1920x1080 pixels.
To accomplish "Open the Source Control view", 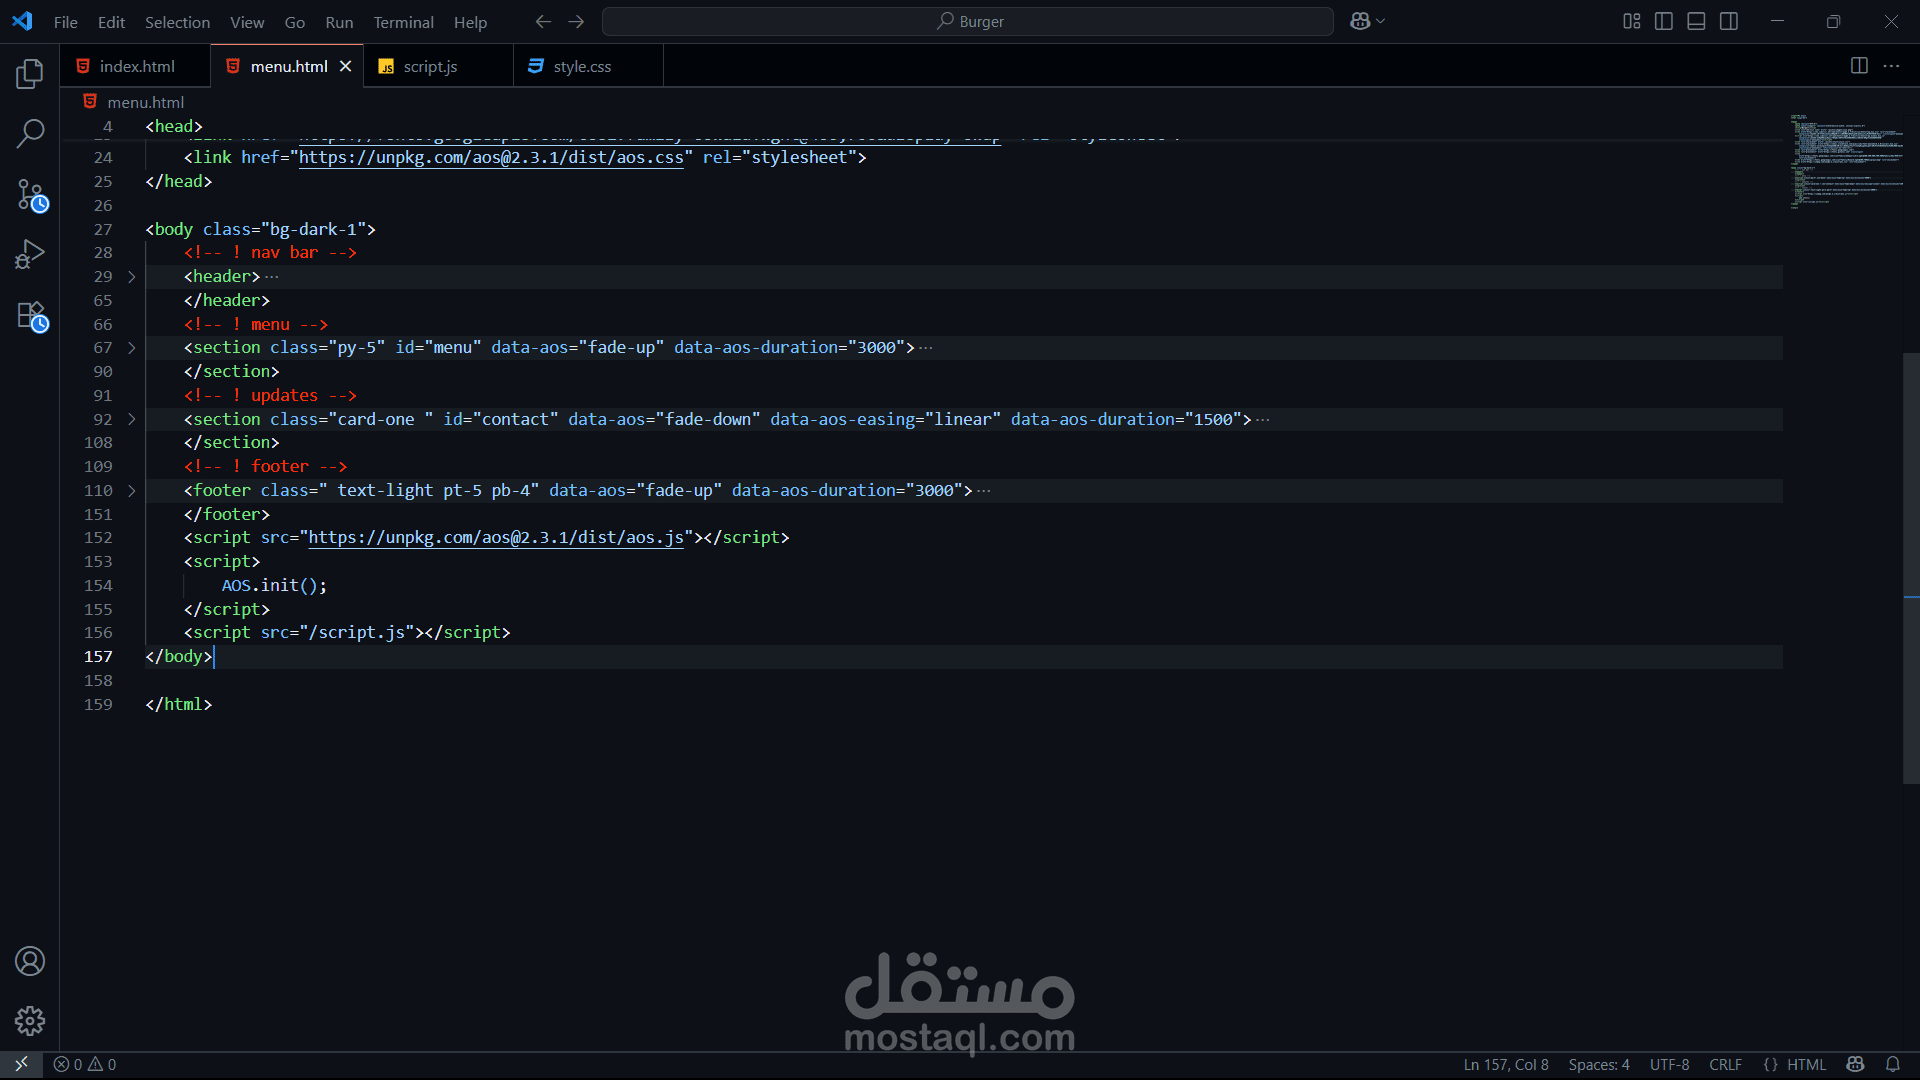I will [x=30, y=195].
